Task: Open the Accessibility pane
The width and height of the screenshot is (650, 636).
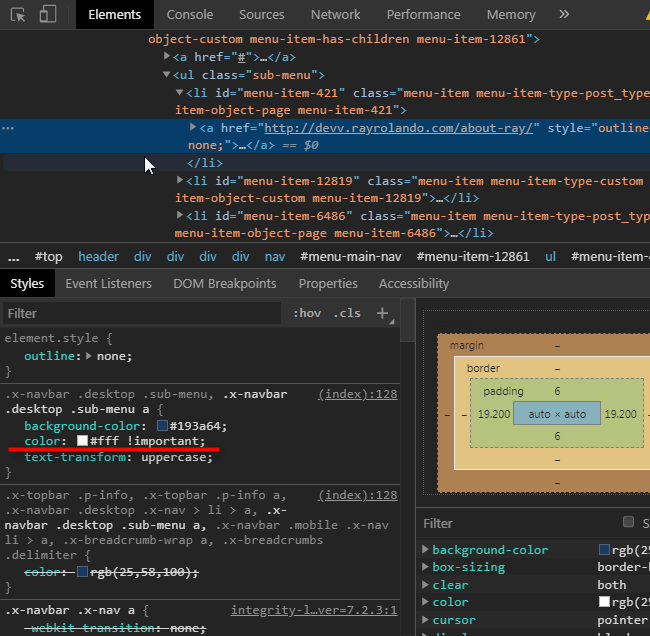Action: tap(414, 283)
